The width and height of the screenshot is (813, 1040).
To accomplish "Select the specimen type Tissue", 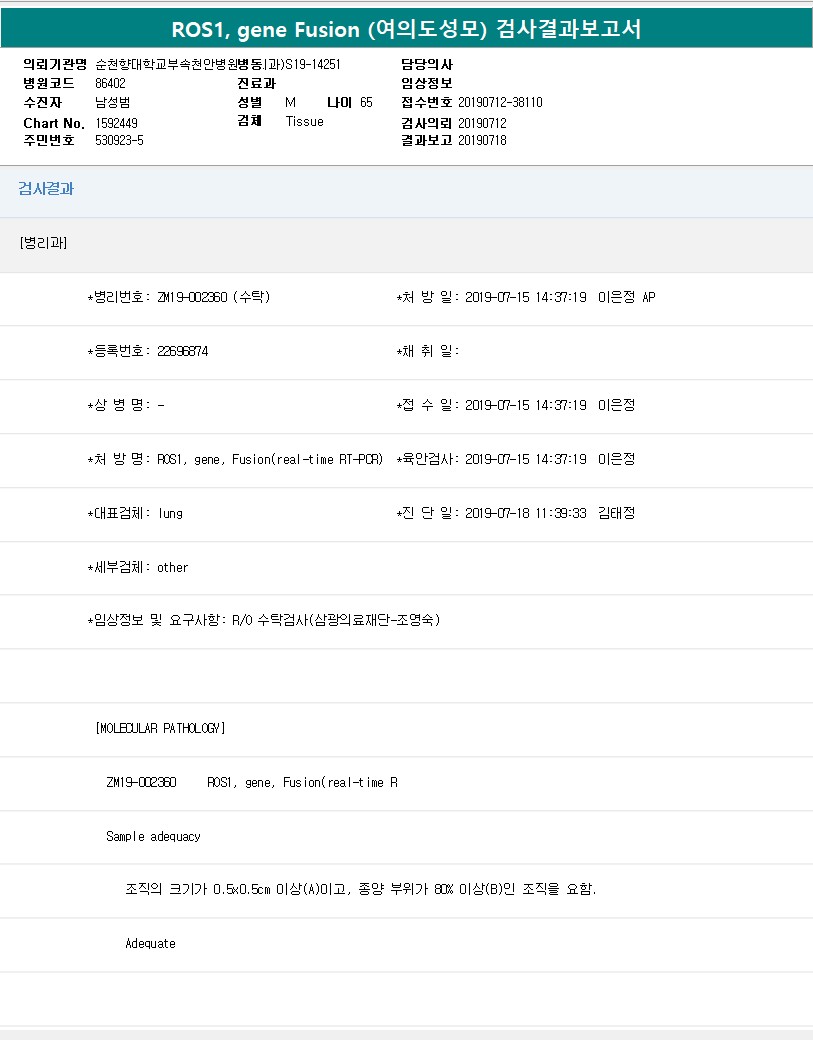I will coord(304,121).
